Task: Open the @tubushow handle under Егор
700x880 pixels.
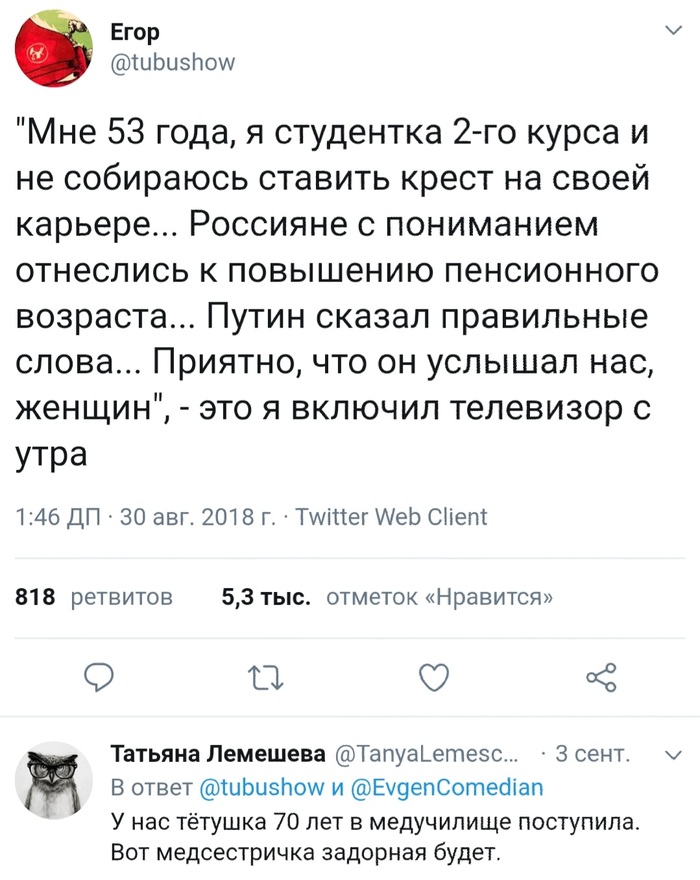Action: click(x=170, y=63)
